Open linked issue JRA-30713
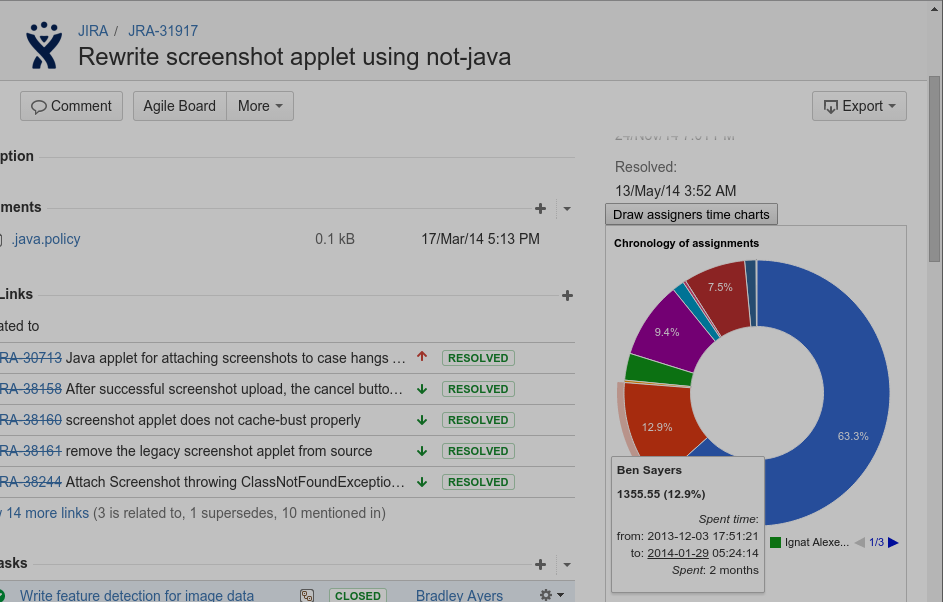Viewport: 943px width, 602px height. pos(31,358)
